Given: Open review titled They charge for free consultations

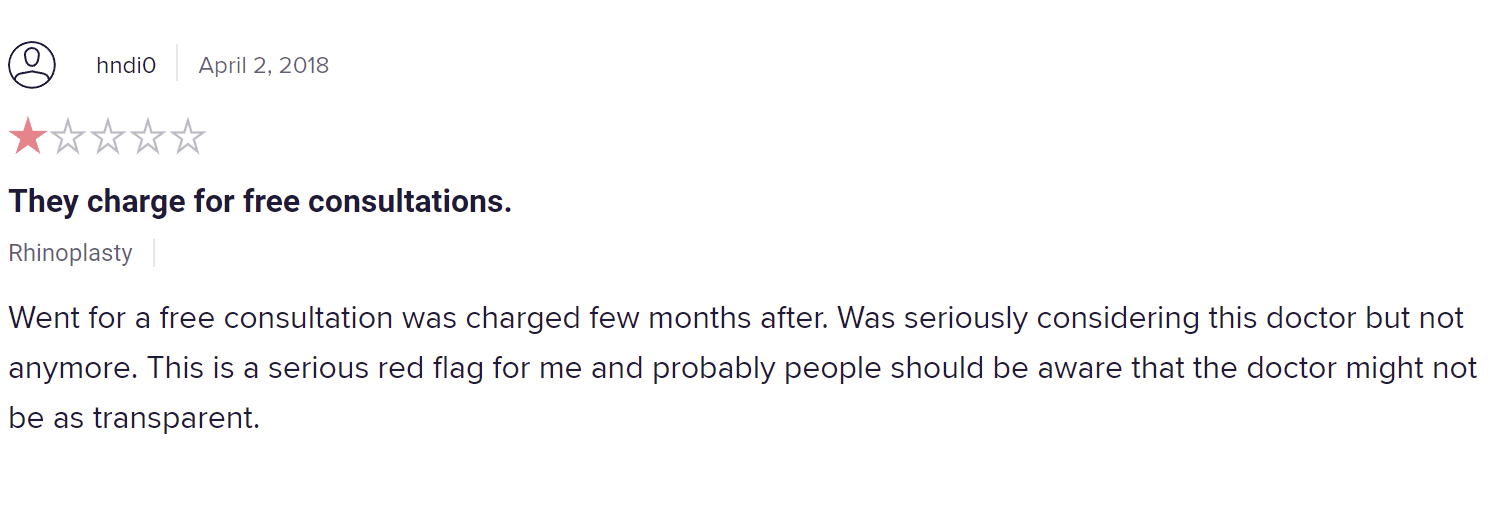Looking at the screenshot, I should click(260, 202).
